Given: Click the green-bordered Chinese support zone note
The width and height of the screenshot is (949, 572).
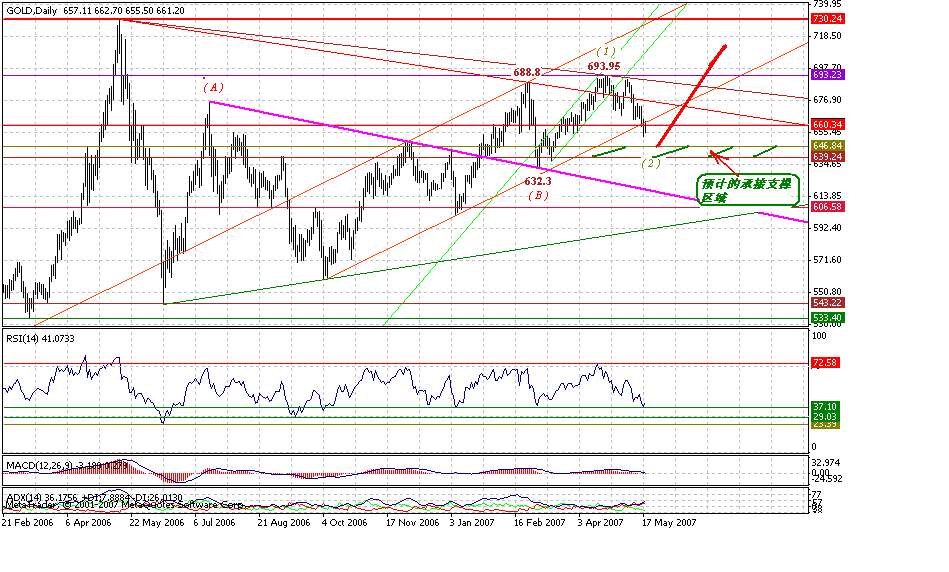Looking at the screenshot, I should tap(748, 190).
